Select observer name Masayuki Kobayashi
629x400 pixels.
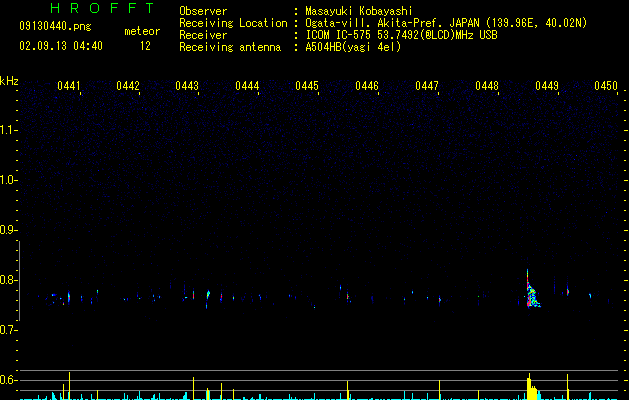click(x=359, y=11)
